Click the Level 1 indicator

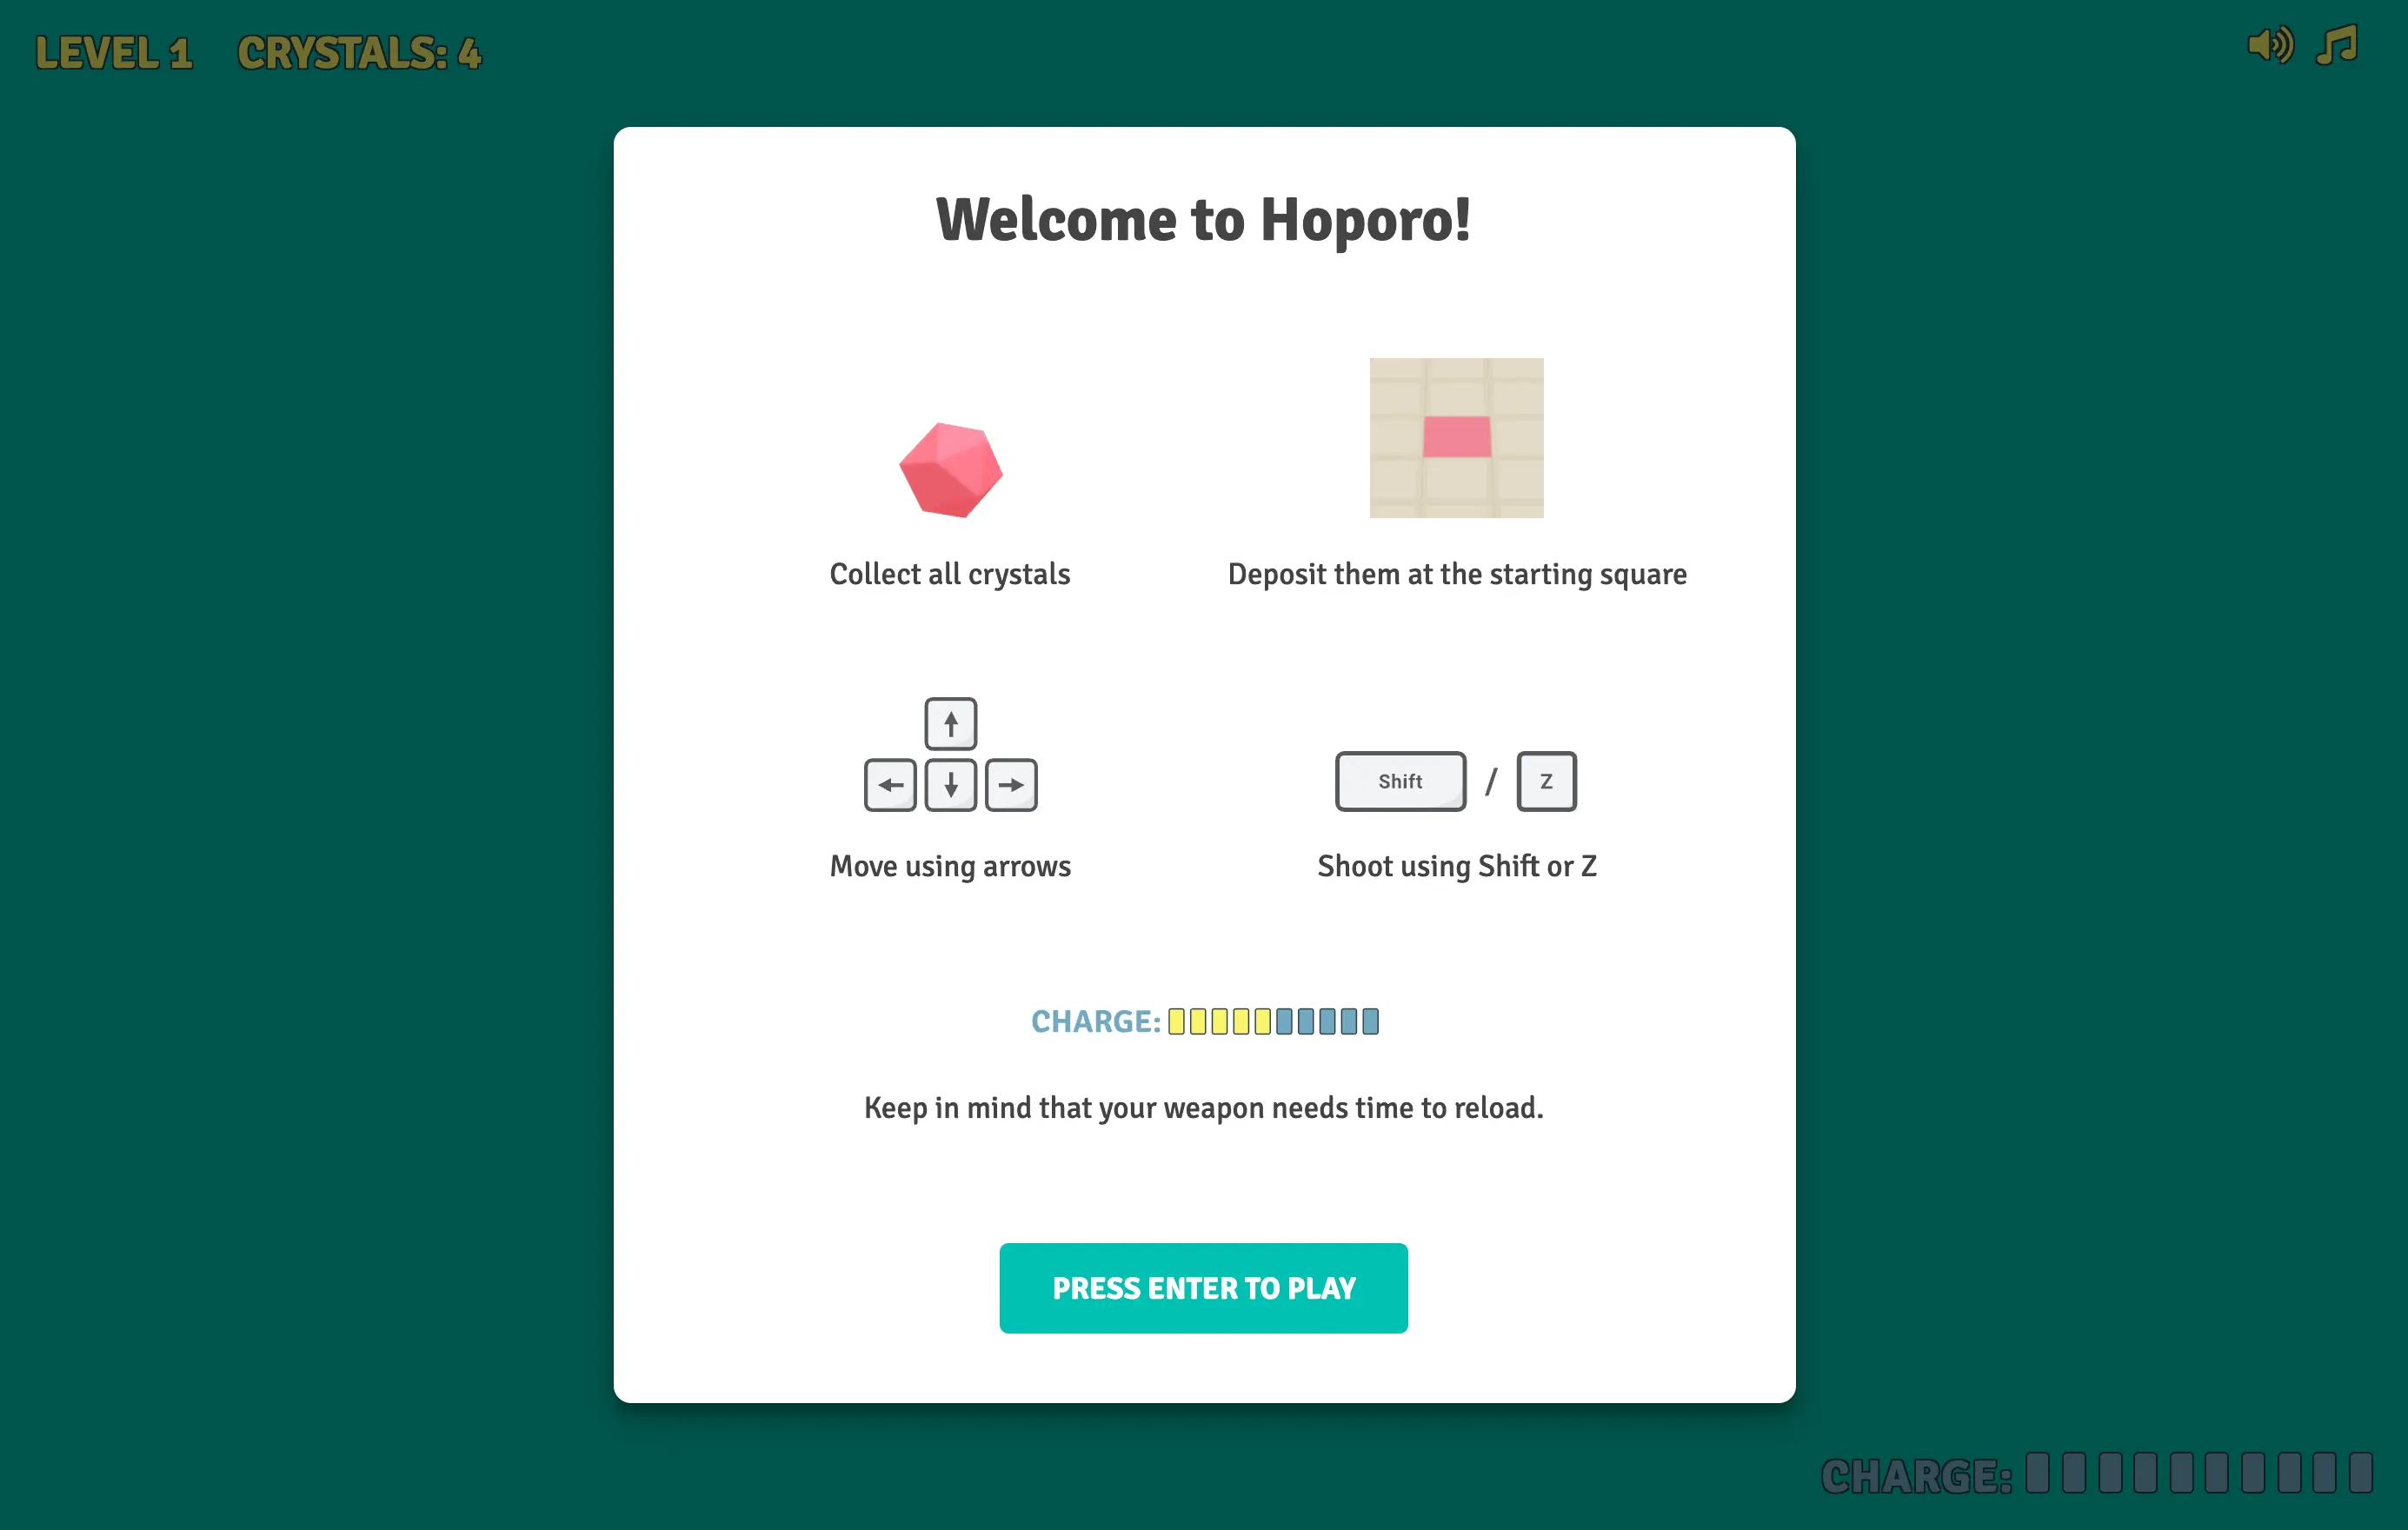[x=113, y=53]
